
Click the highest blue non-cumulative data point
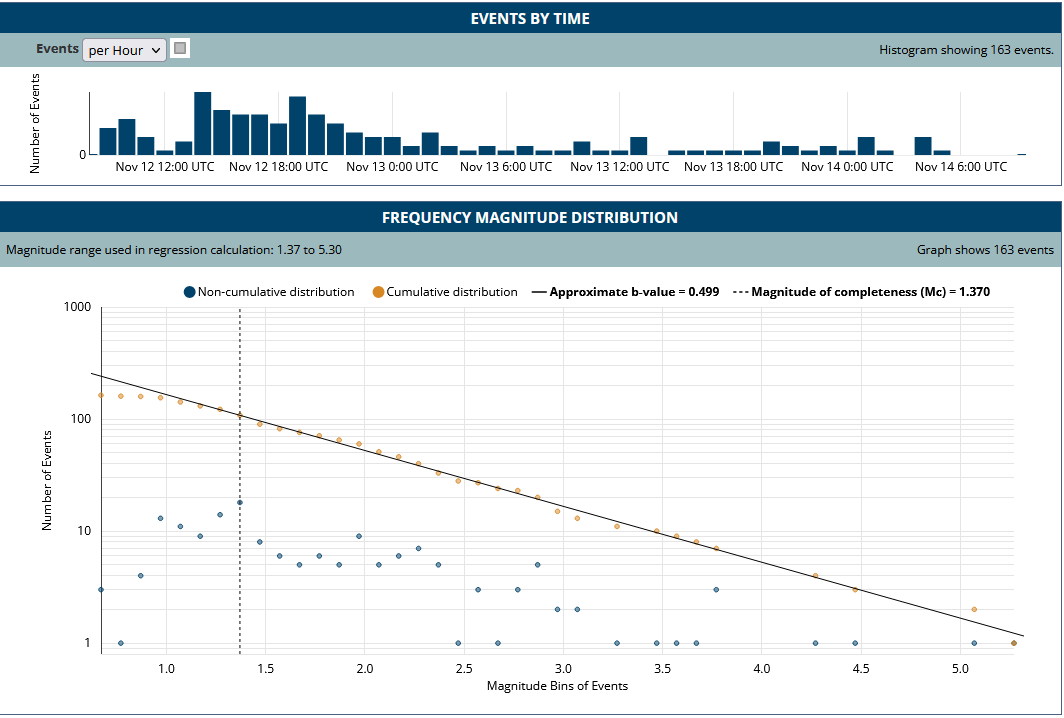point(240,502)
